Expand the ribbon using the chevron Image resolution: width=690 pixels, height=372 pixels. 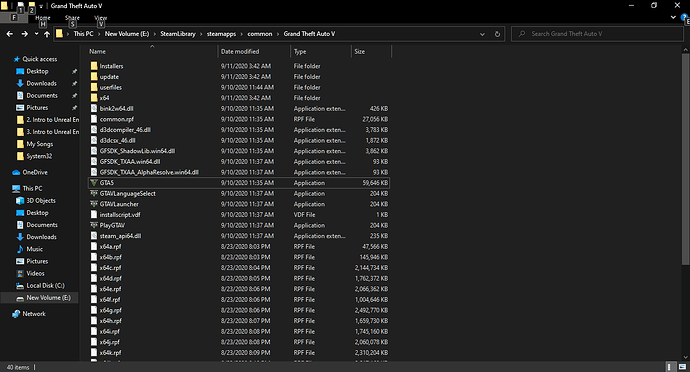pyautogui.click(x=673, y=18)
